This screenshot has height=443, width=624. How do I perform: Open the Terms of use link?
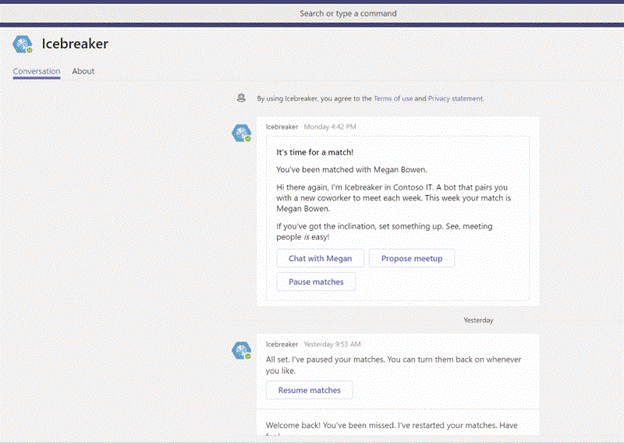393,98
